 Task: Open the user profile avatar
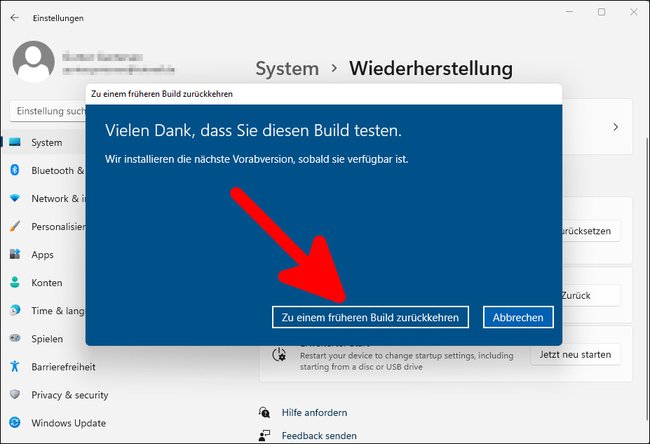click(34, 62)
